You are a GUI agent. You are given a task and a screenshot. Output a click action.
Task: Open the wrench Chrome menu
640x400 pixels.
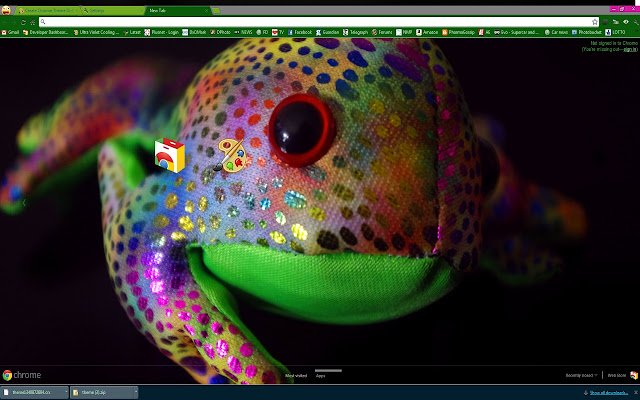(635, 22)
